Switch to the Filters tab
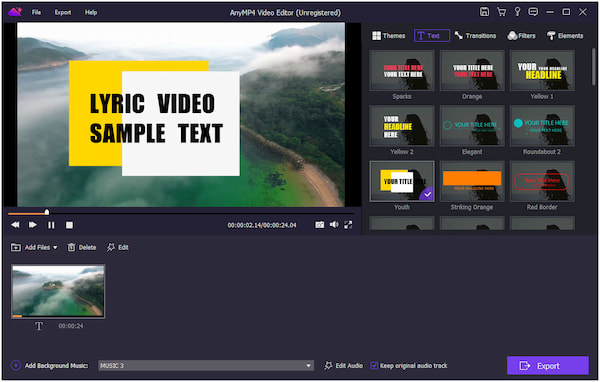This screenshot has height=382, width=600. pos(521,36)
